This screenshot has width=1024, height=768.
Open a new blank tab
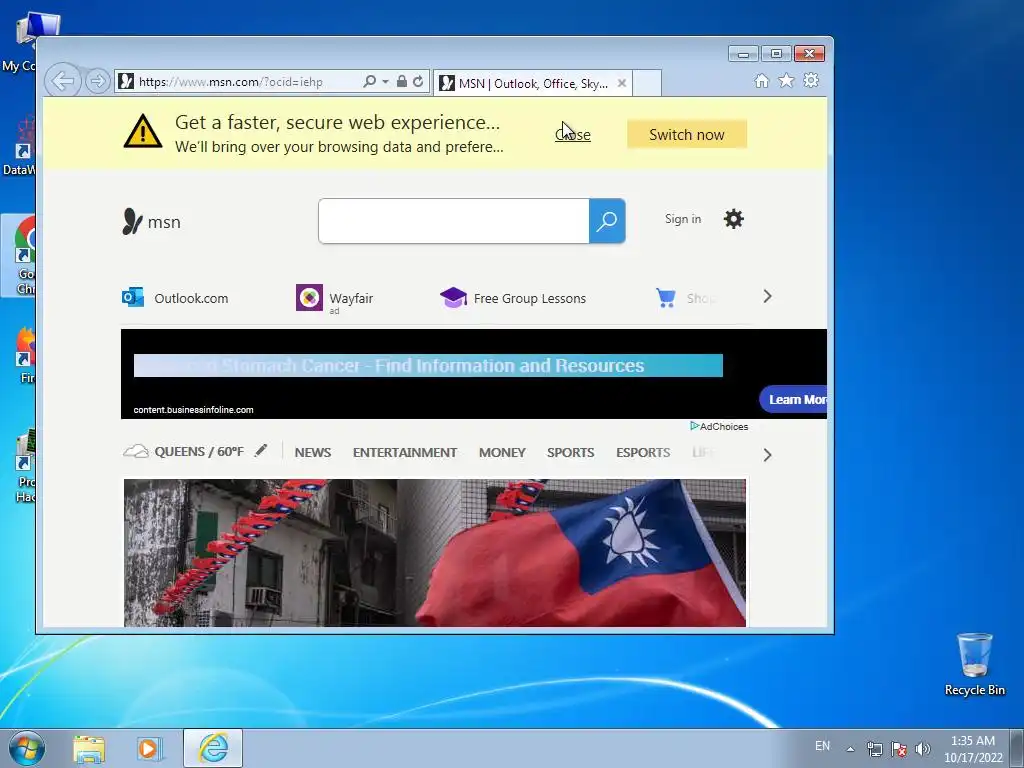pos(647,83)
